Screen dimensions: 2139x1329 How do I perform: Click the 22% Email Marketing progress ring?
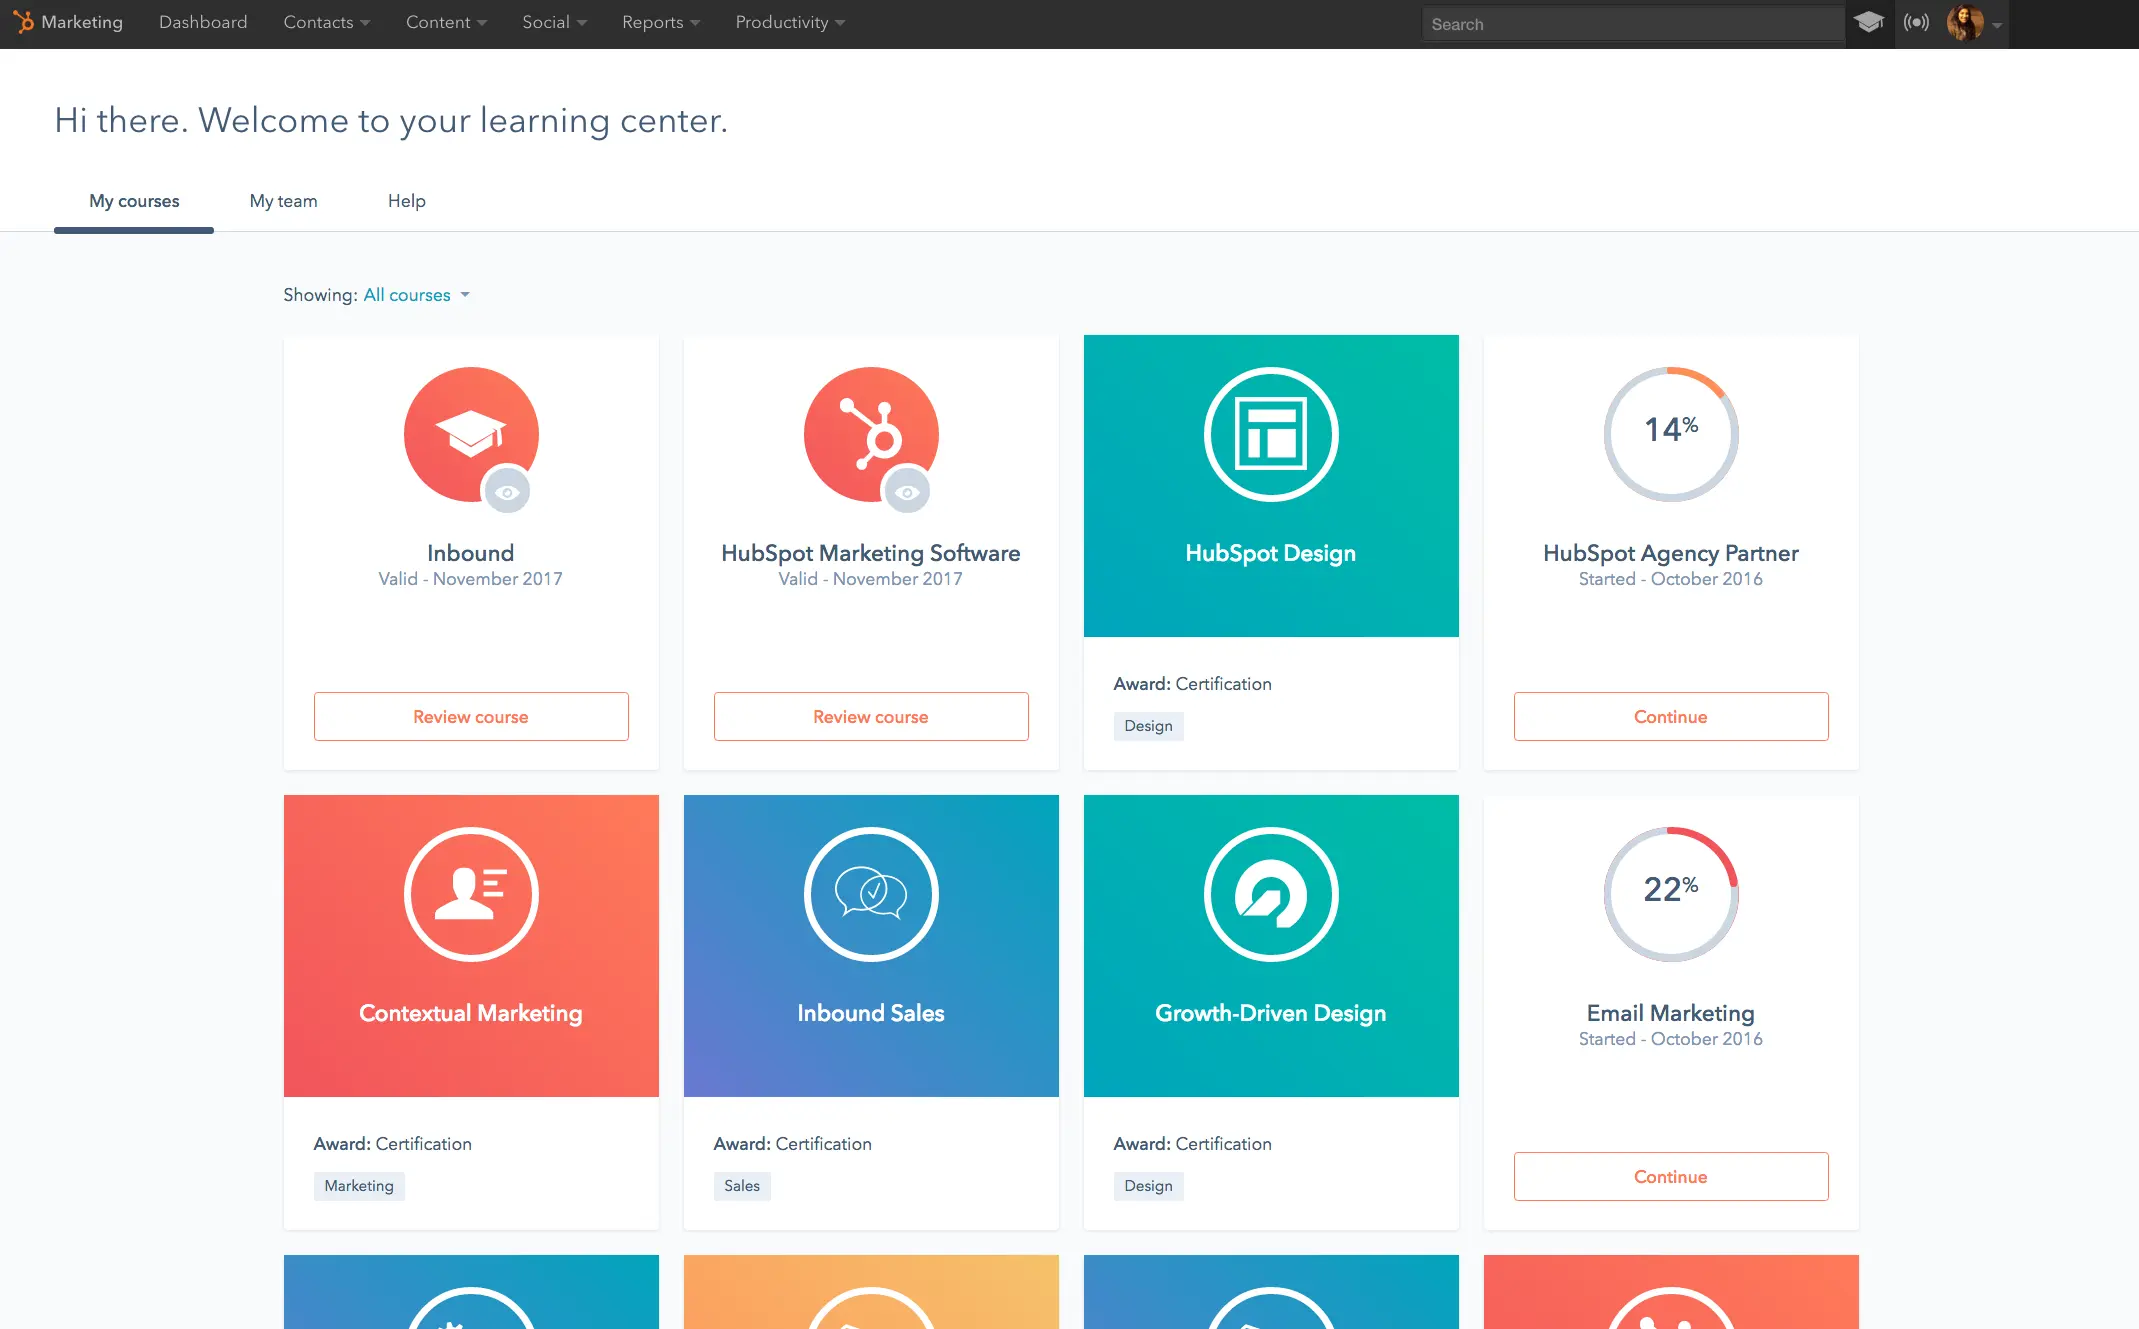pos(1670,894)
